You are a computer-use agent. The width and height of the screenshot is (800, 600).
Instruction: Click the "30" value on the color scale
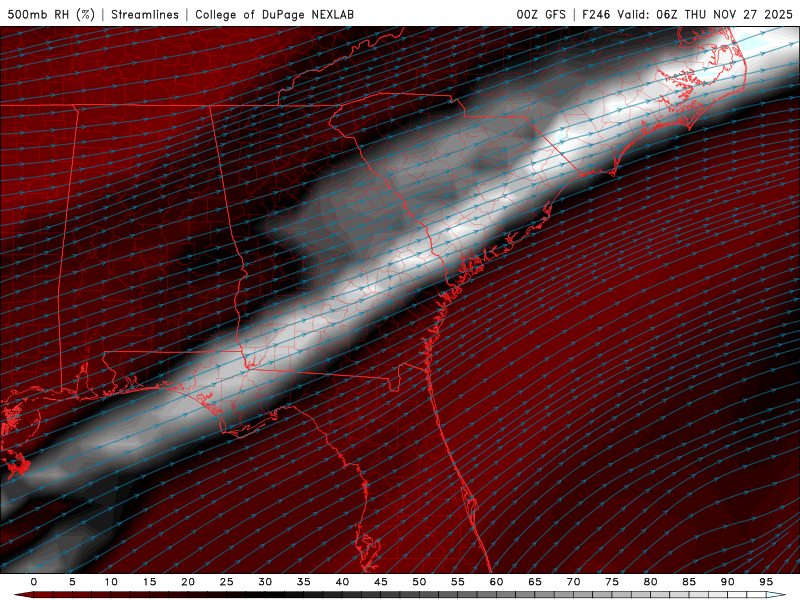point(265,582)
